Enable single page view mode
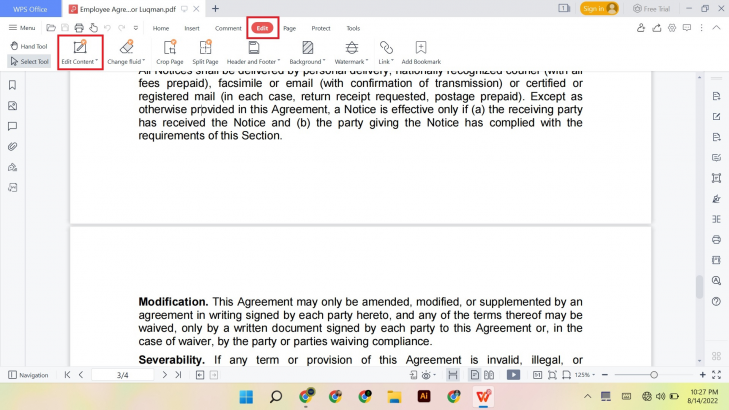The image size is (729, 410). 474,375
